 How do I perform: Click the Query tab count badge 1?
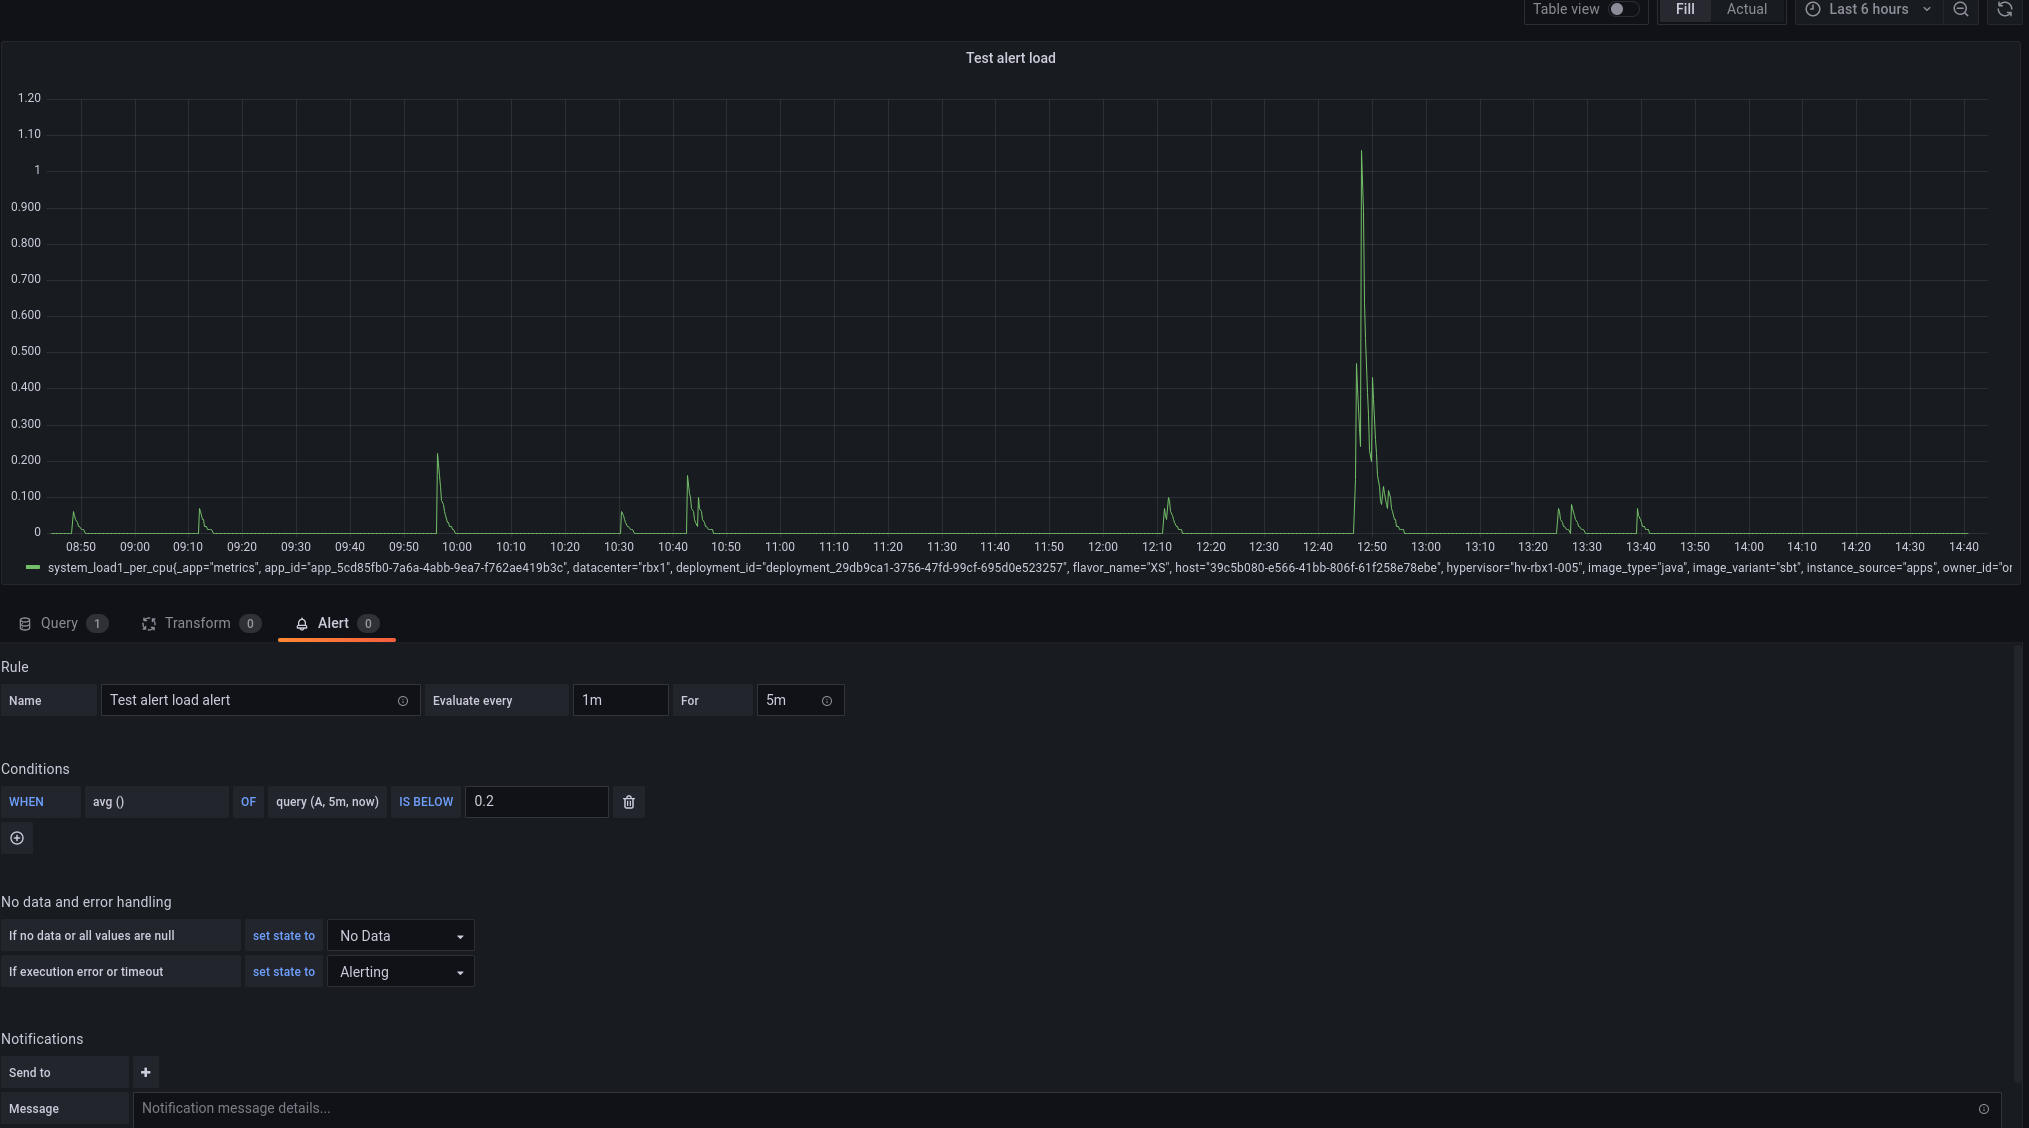click(97, 624)
